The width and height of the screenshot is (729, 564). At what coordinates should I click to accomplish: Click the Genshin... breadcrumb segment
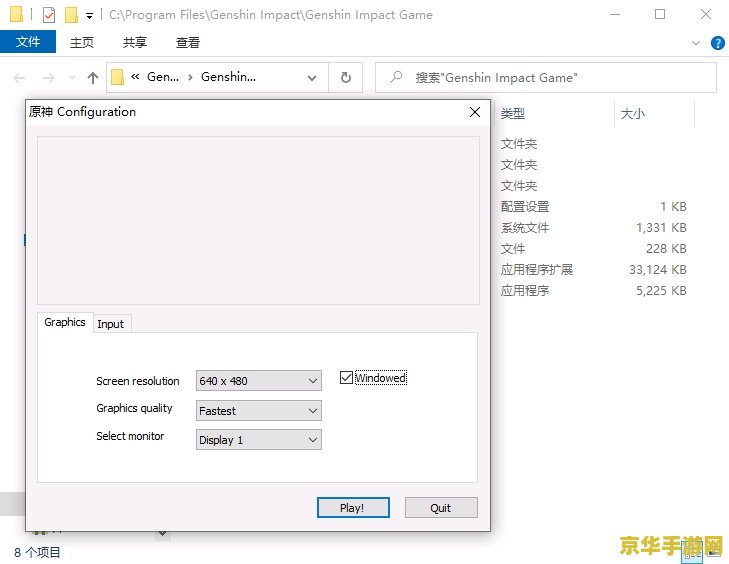coord(228,77)
